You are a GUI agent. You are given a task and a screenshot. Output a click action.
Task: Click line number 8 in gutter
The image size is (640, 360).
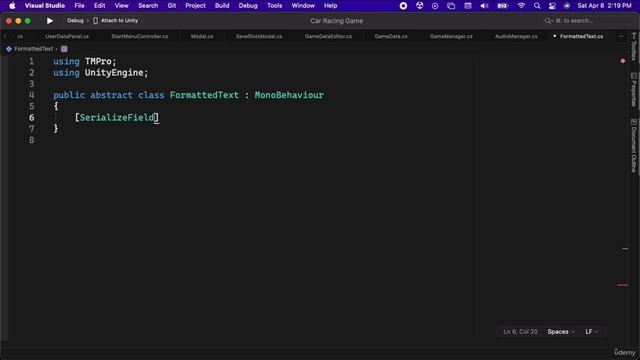point(31,140)
